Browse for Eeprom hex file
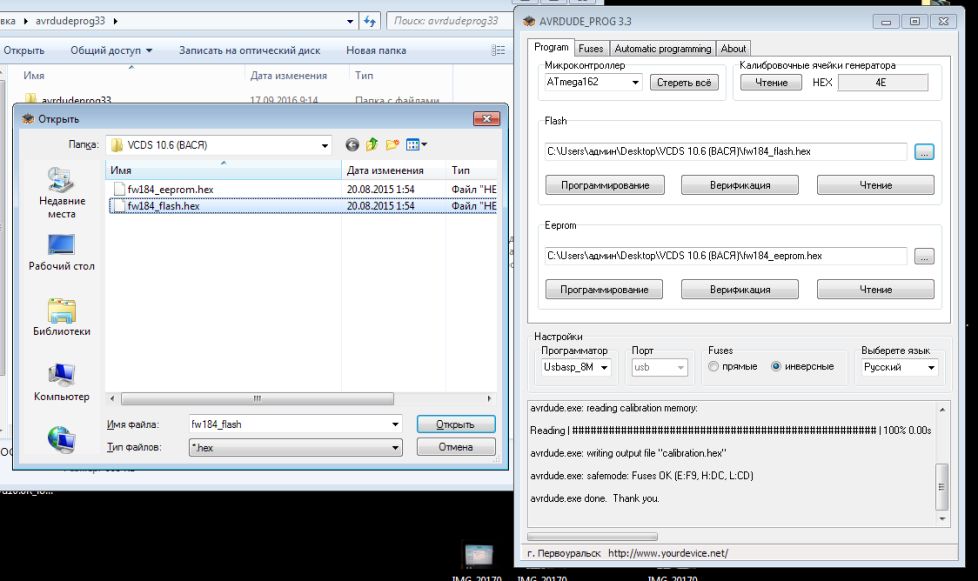Viewport: 978px width, 581px height. 924,256
